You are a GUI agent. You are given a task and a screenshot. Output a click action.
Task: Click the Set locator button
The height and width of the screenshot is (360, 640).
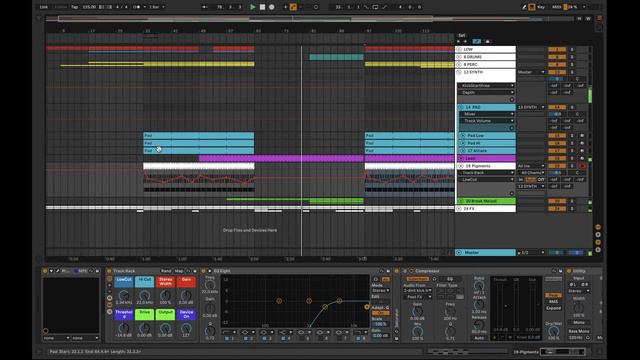462,36
